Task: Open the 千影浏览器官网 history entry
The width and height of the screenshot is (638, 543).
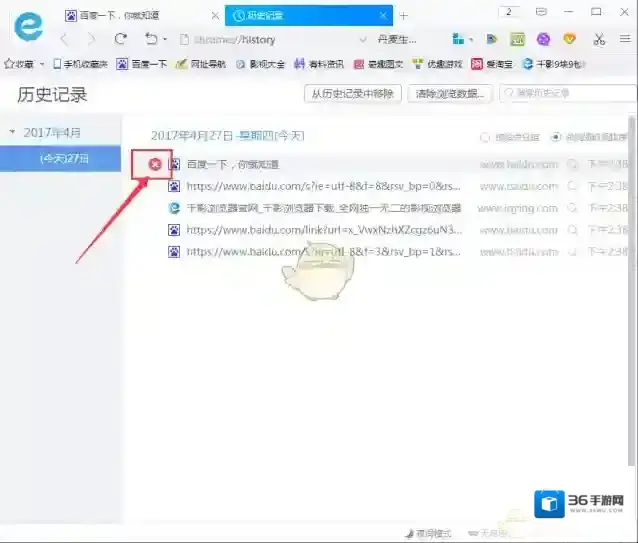Action: click(324, 208)
